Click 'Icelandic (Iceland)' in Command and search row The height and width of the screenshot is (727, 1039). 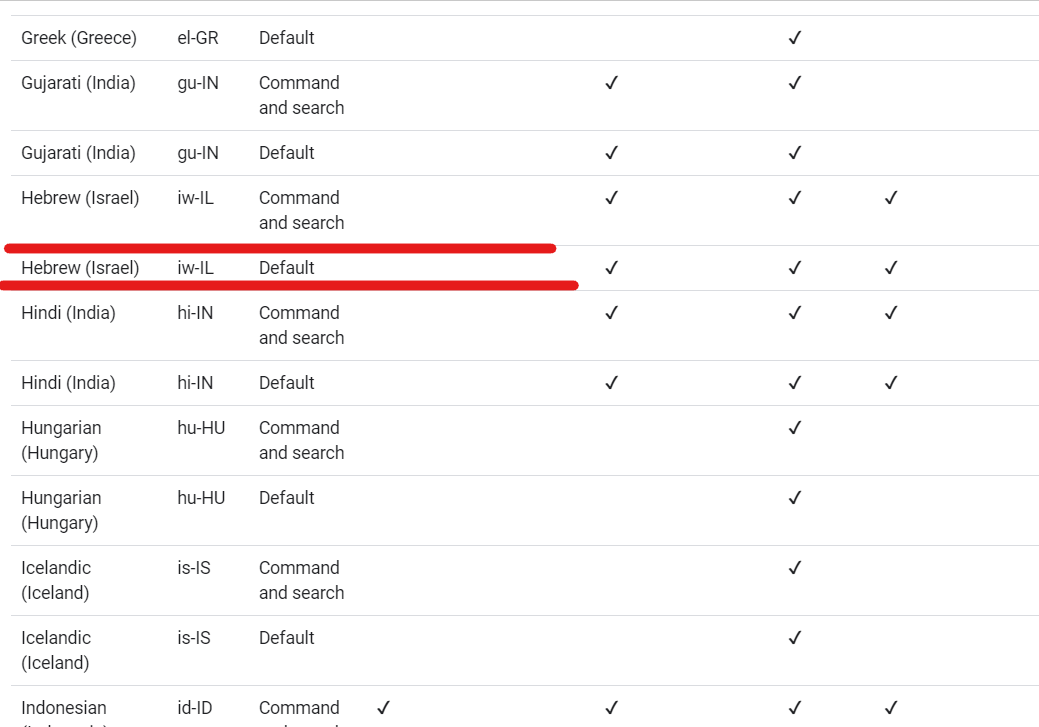[x=56, y=580]
